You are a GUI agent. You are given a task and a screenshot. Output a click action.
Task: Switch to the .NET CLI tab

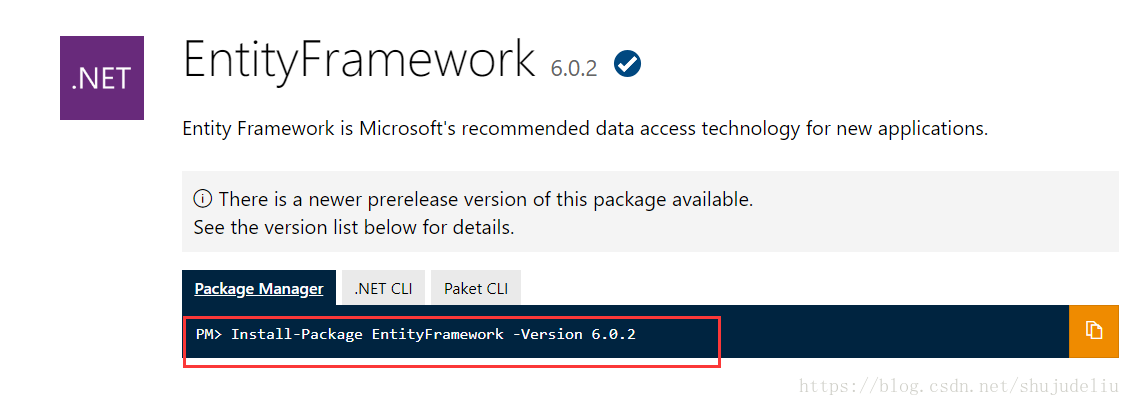[383, 288]
